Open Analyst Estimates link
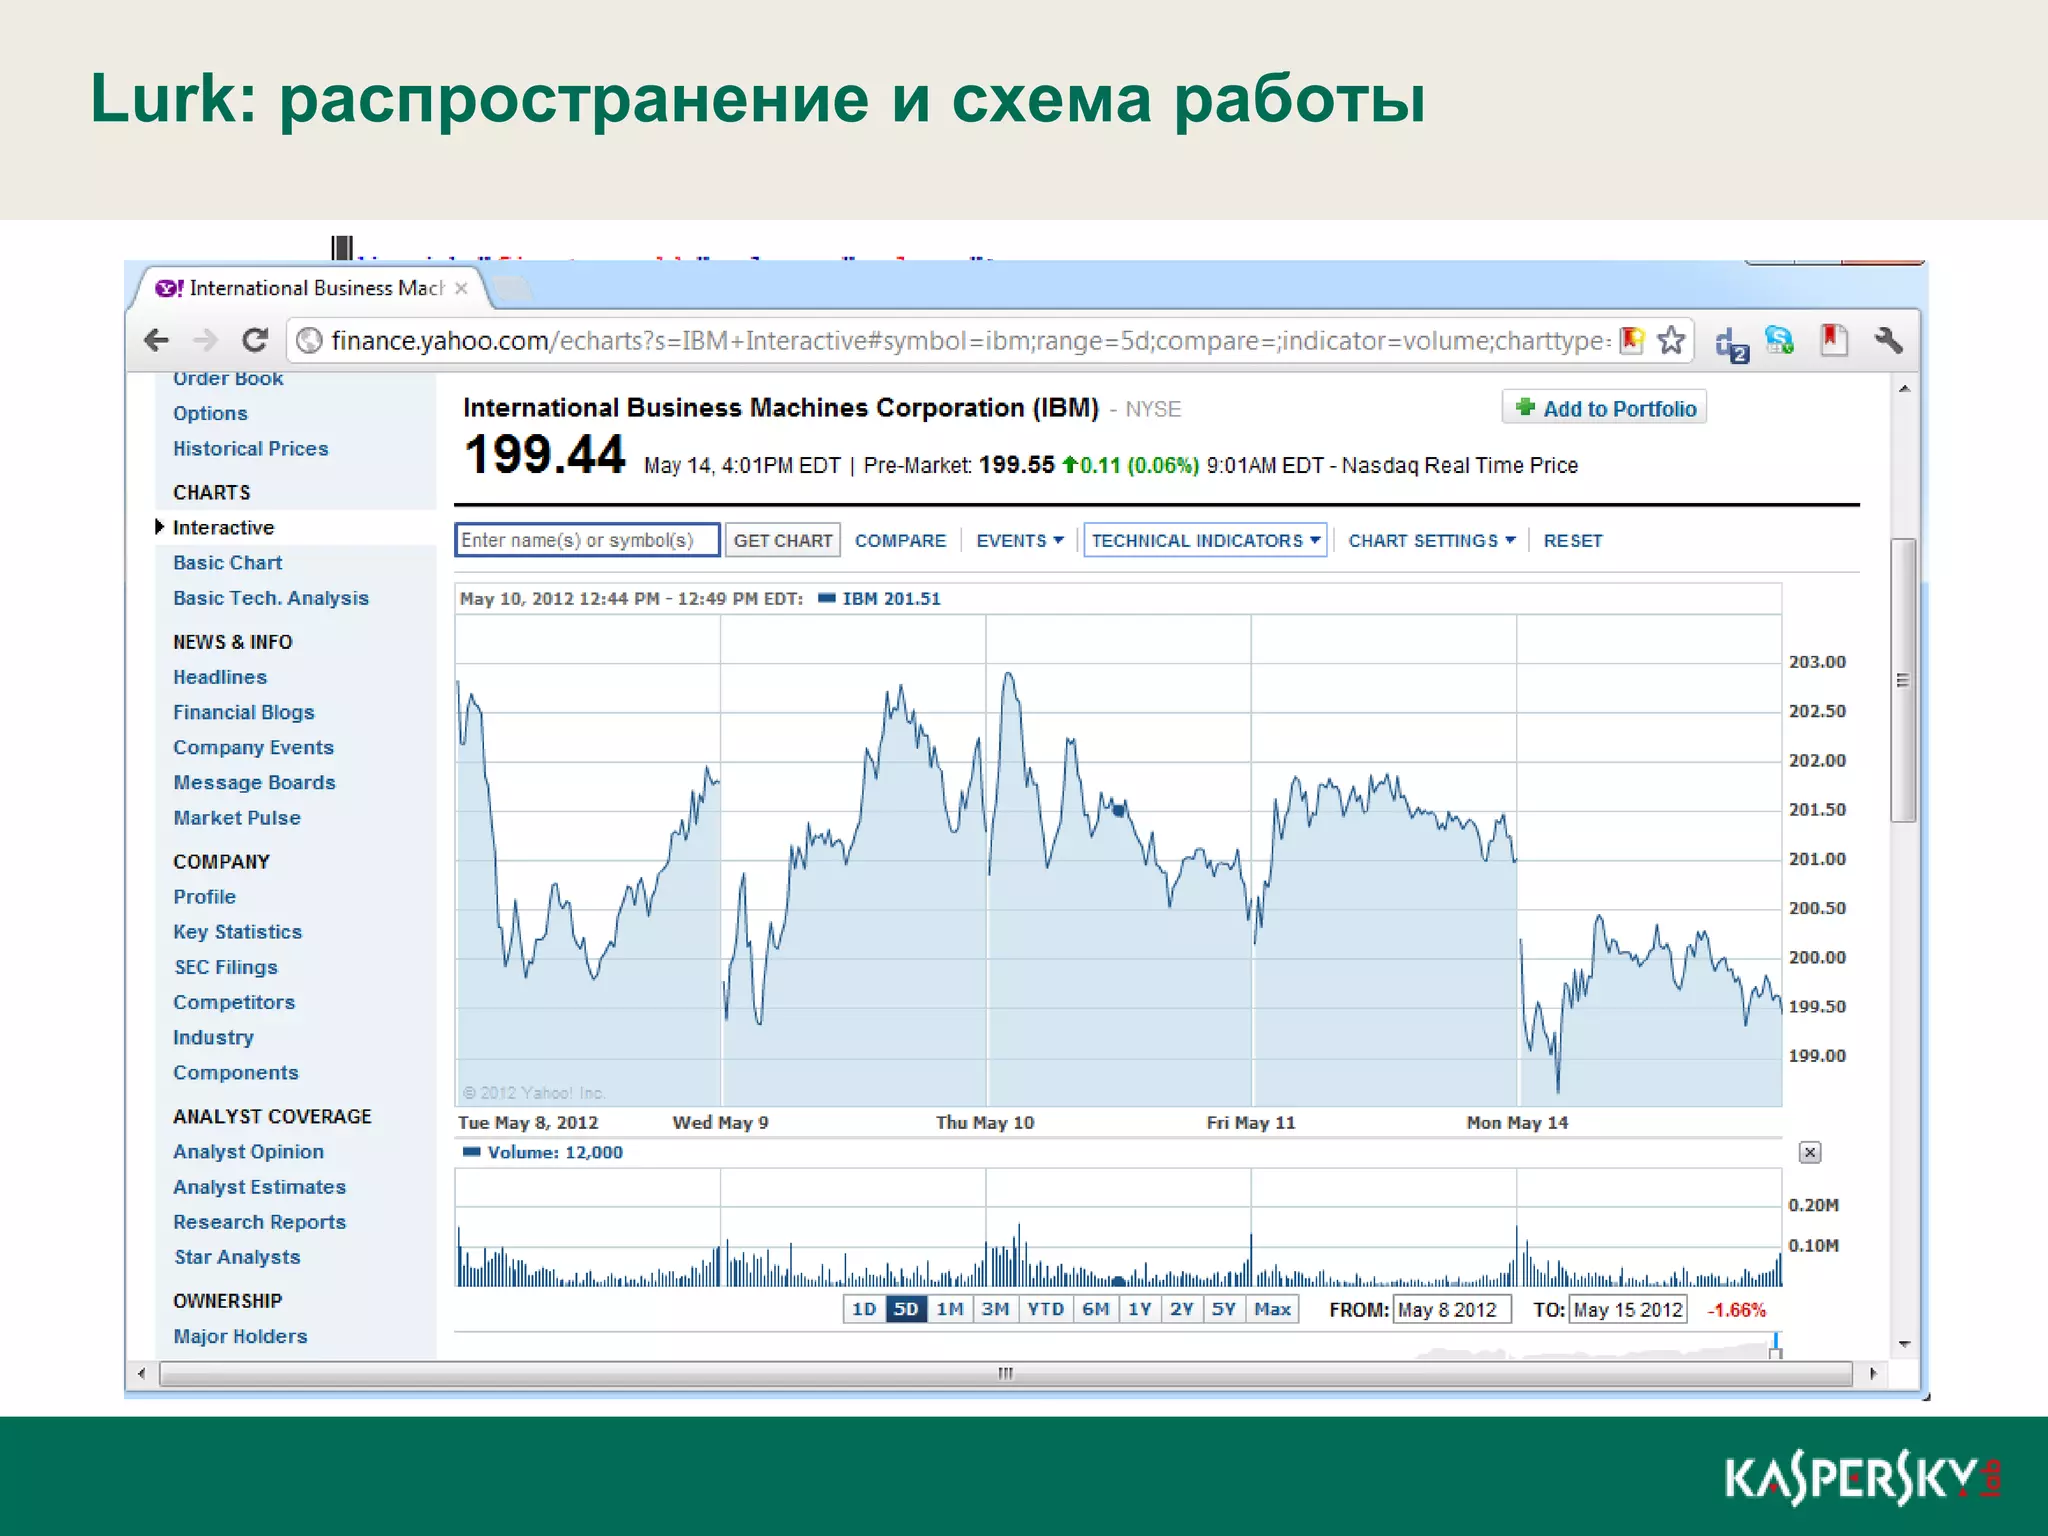 (x=260, y=1186)
